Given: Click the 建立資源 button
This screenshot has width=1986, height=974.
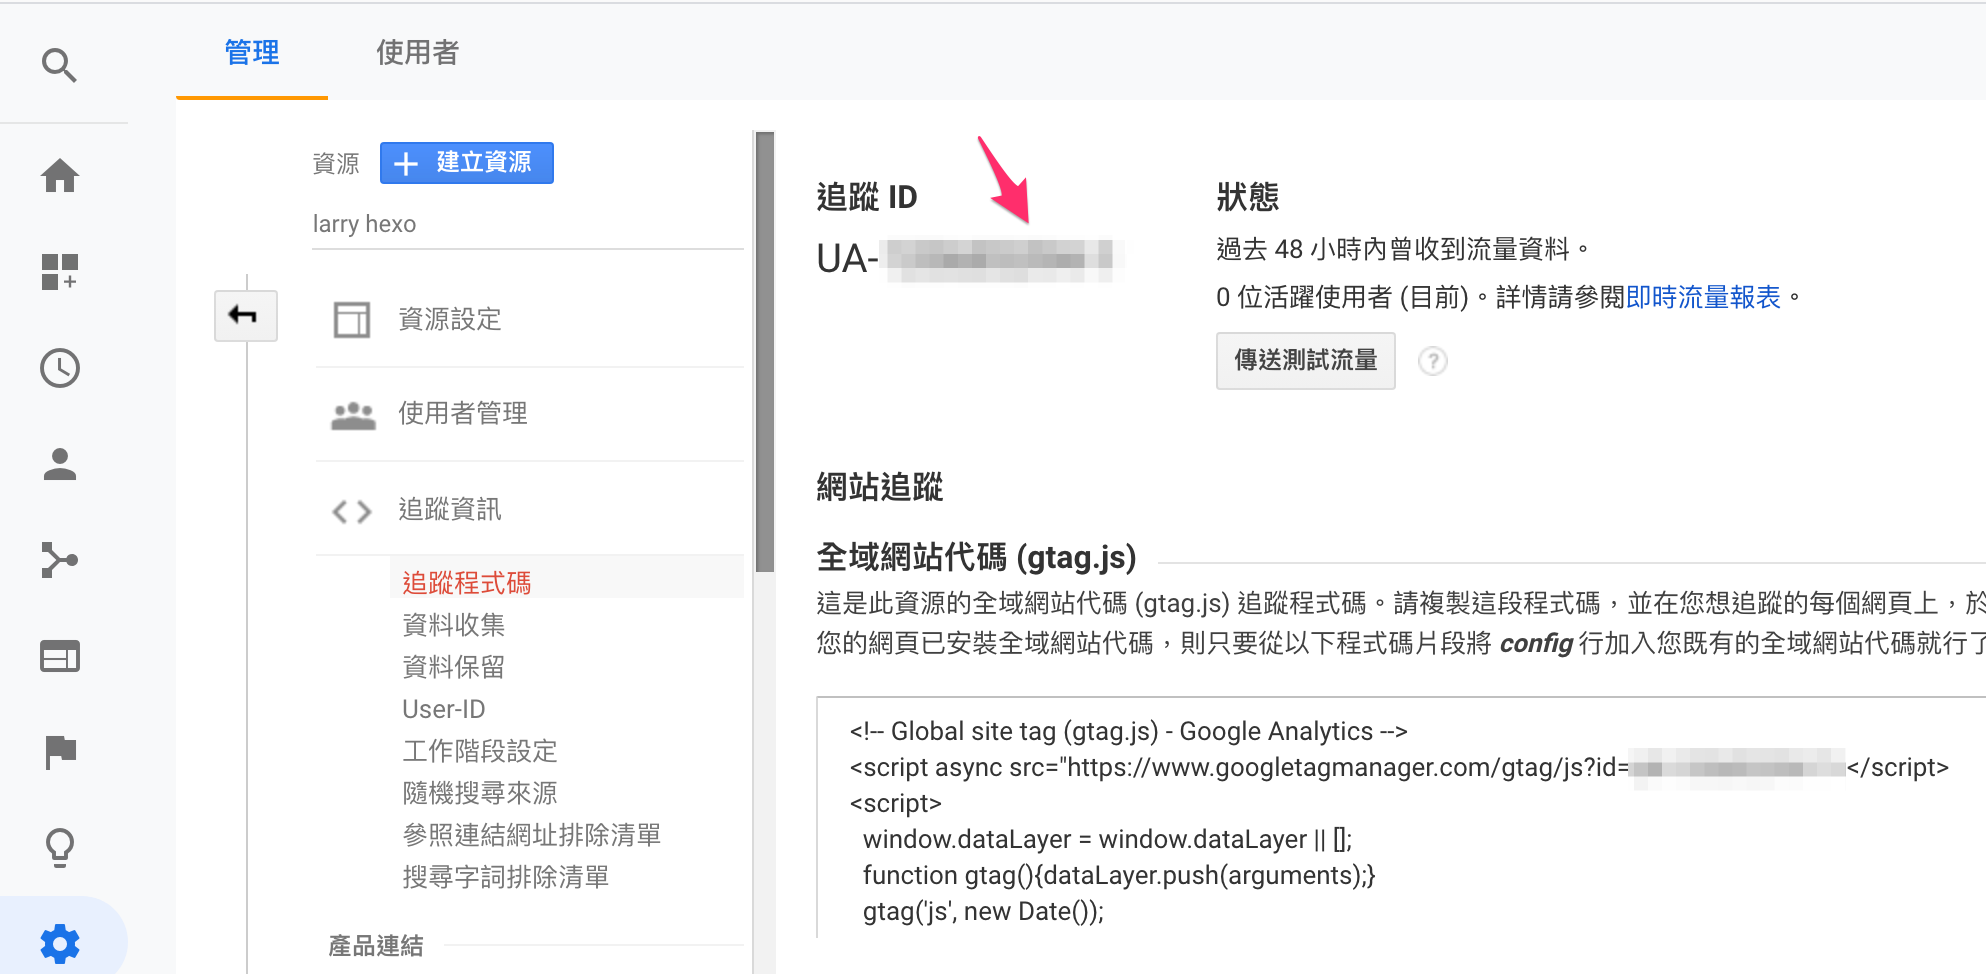Looking at the screenshot, I should pyautogui.click(x=466, y=163).
